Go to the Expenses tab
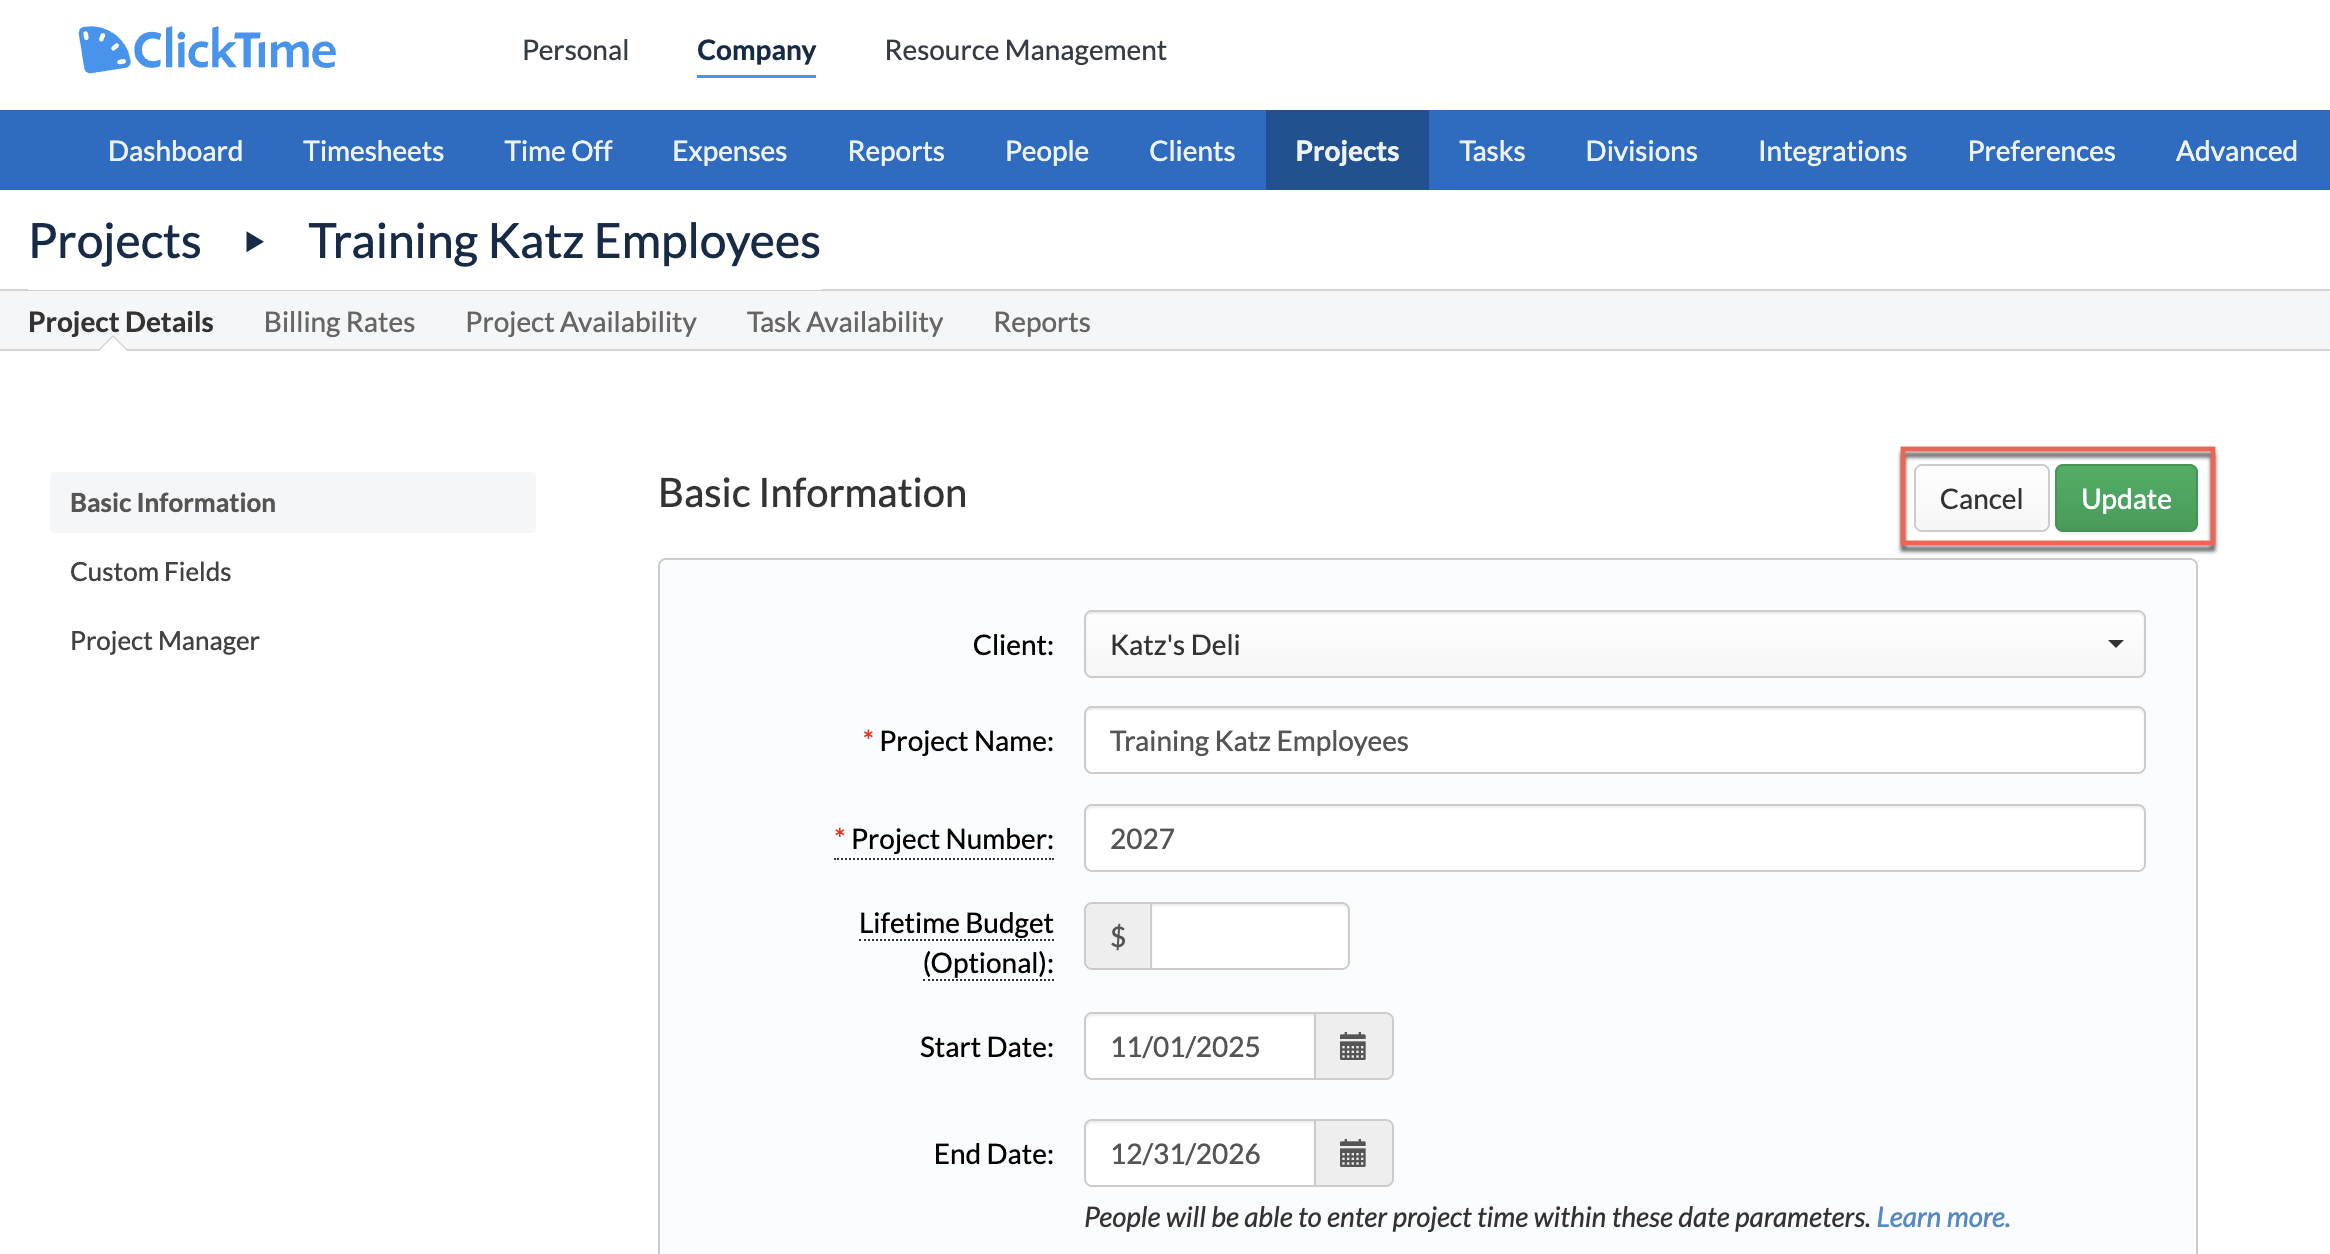2330x1254 pixels. point(729,150)
